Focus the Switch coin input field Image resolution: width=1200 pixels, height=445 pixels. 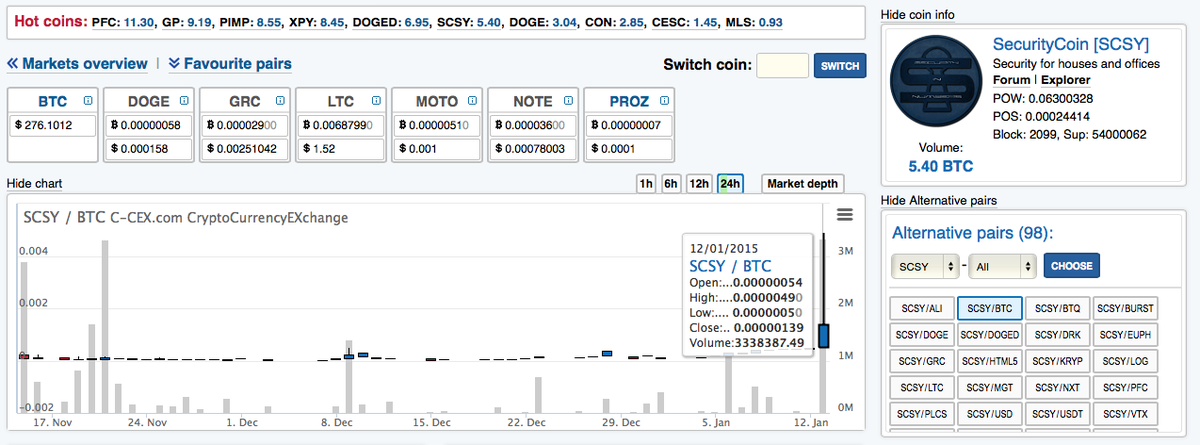click(783, 66)
